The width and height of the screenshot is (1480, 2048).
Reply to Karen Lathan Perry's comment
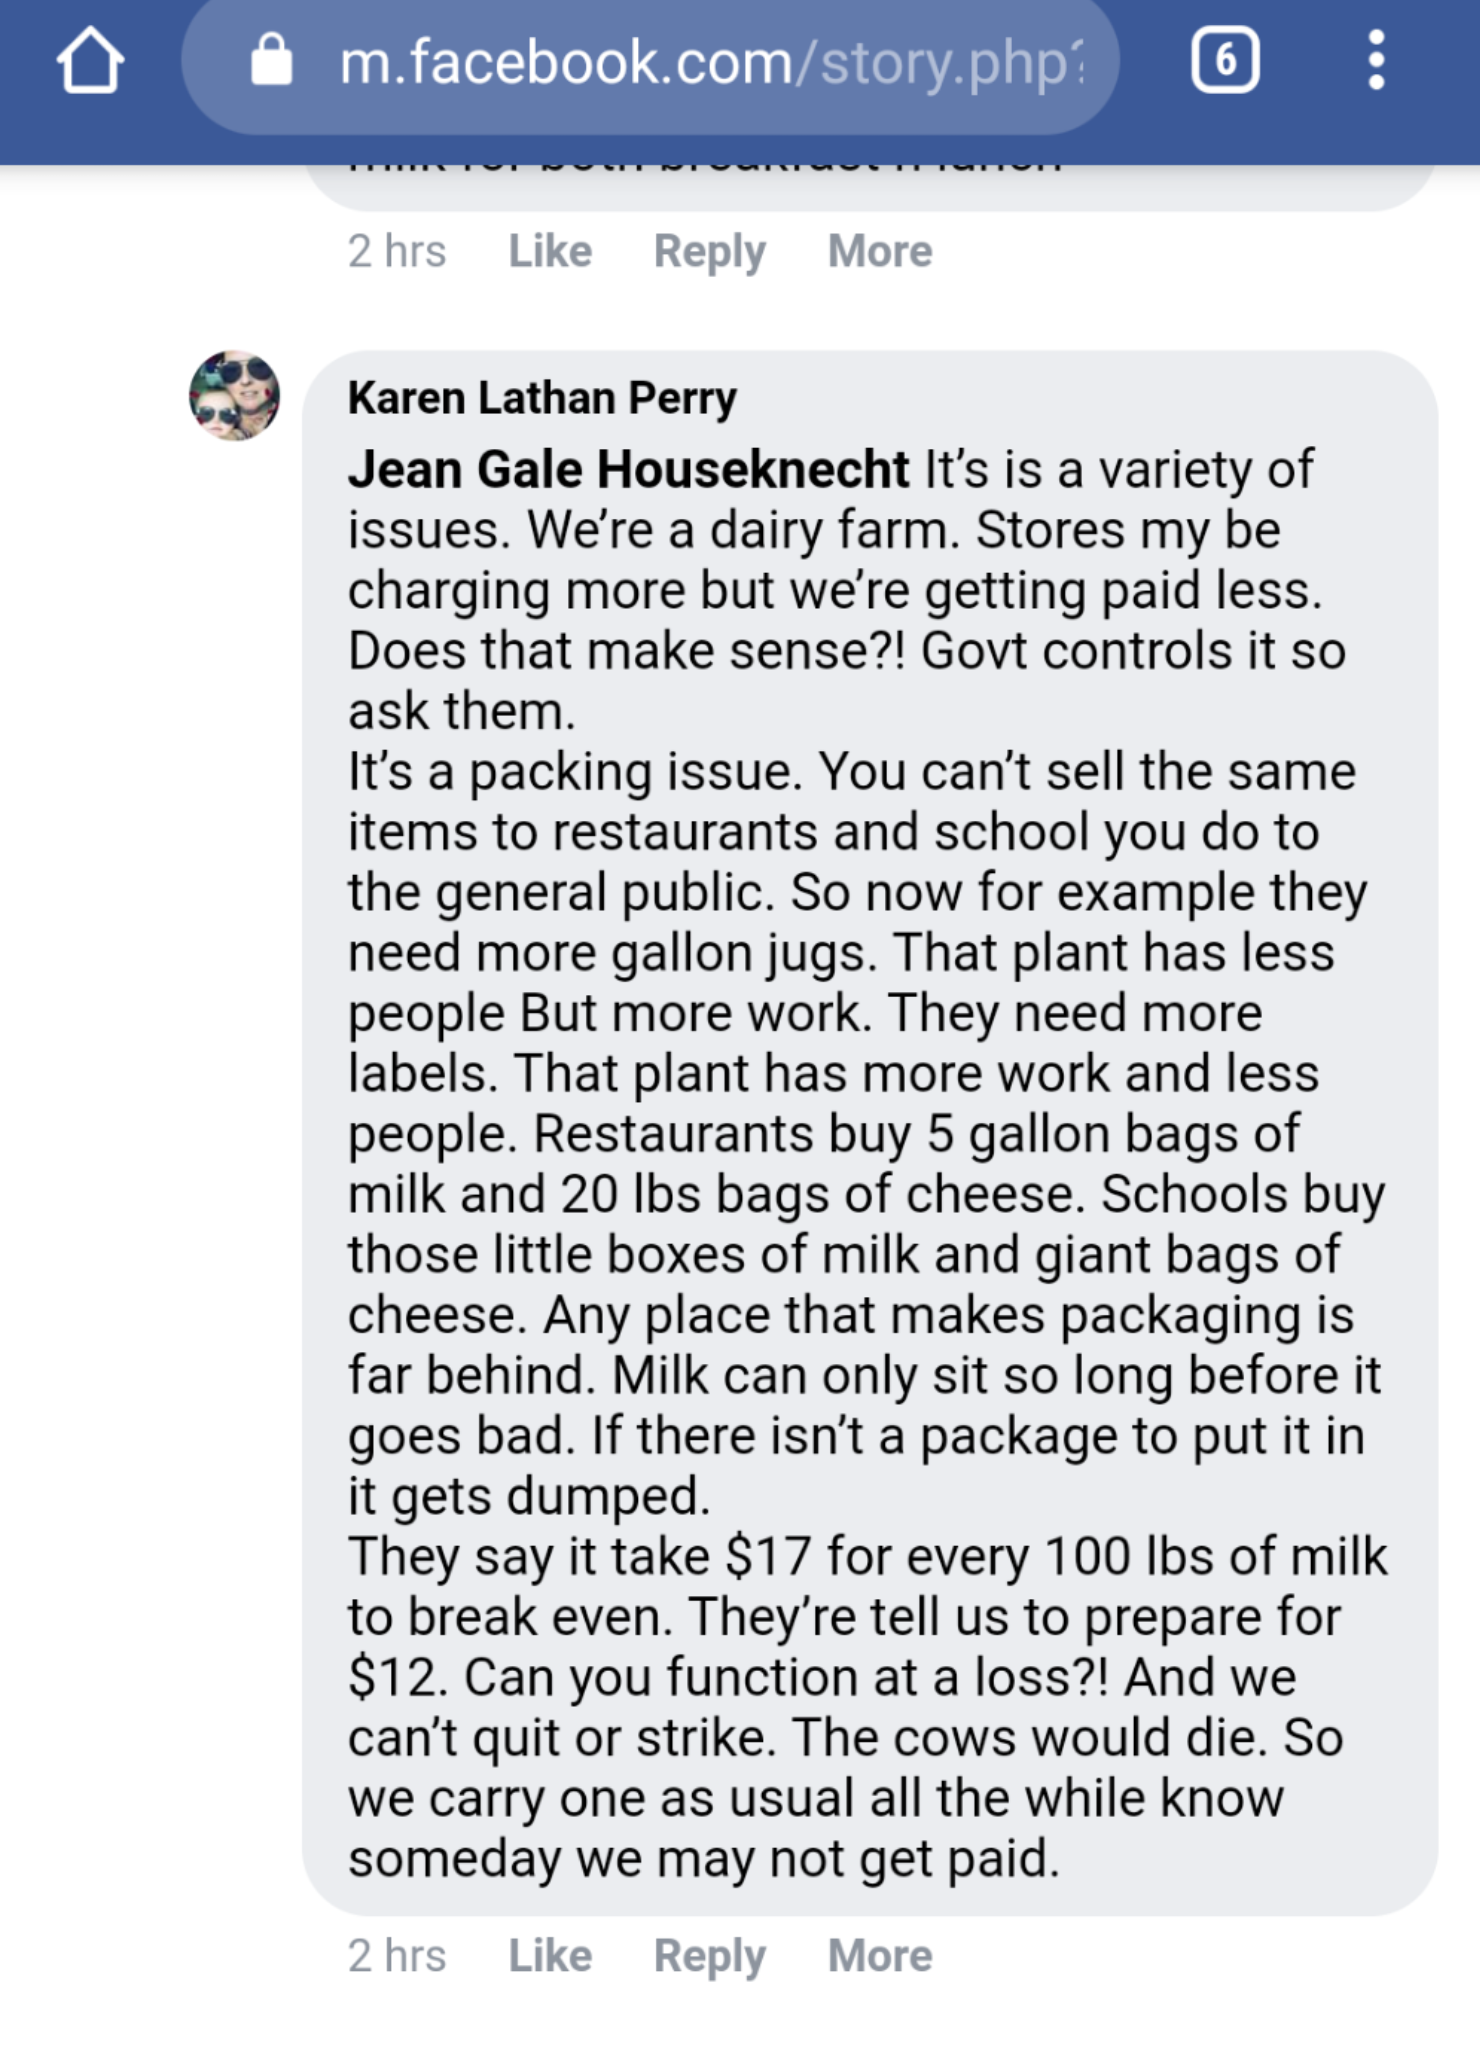[709, 1956]
